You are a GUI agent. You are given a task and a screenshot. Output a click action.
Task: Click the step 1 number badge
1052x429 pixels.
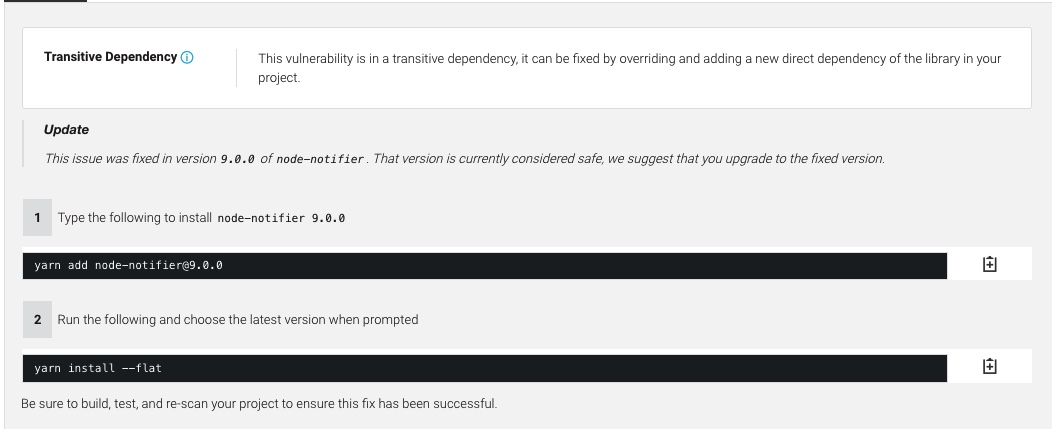coord(38,218)
